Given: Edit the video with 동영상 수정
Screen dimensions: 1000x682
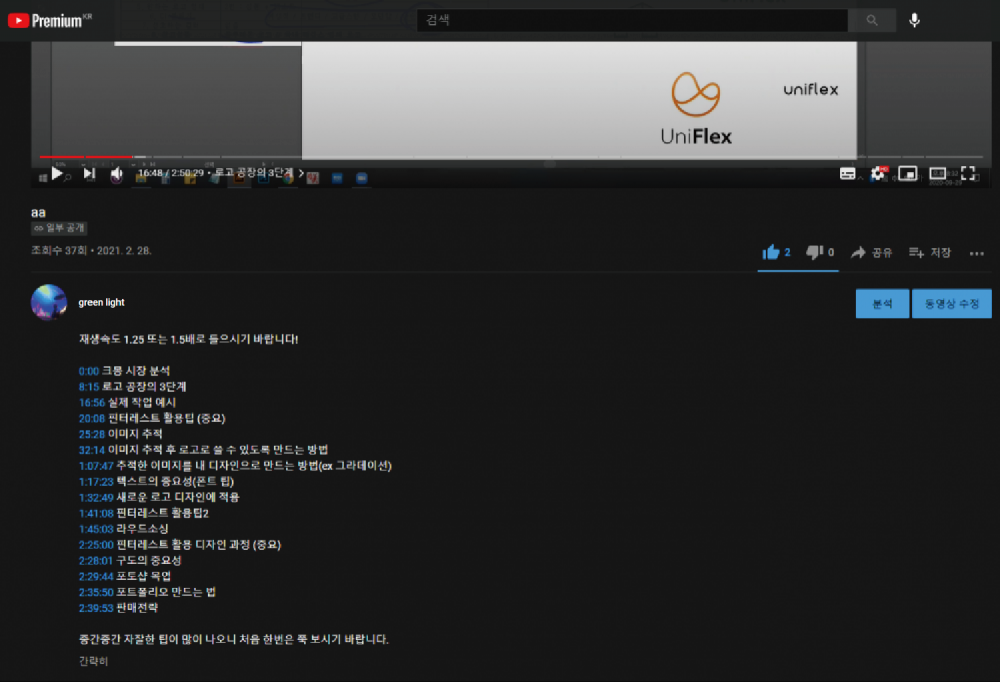Looking at the screenshot, I should 952,304.
